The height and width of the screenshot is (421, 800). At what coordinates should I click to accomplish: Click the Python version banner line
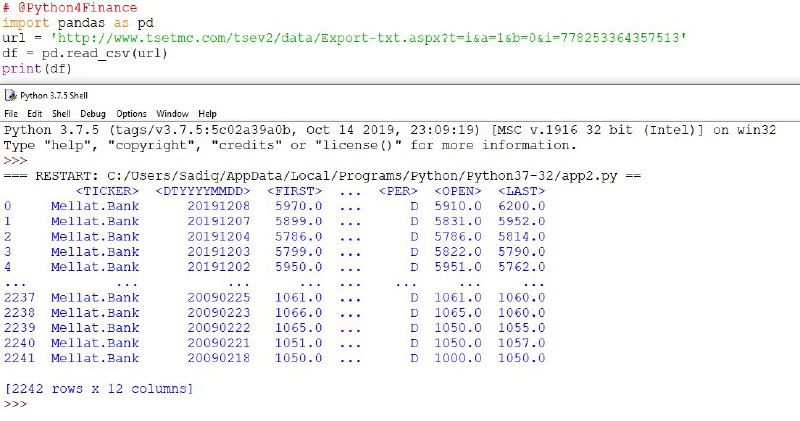[x=390, y=130]
